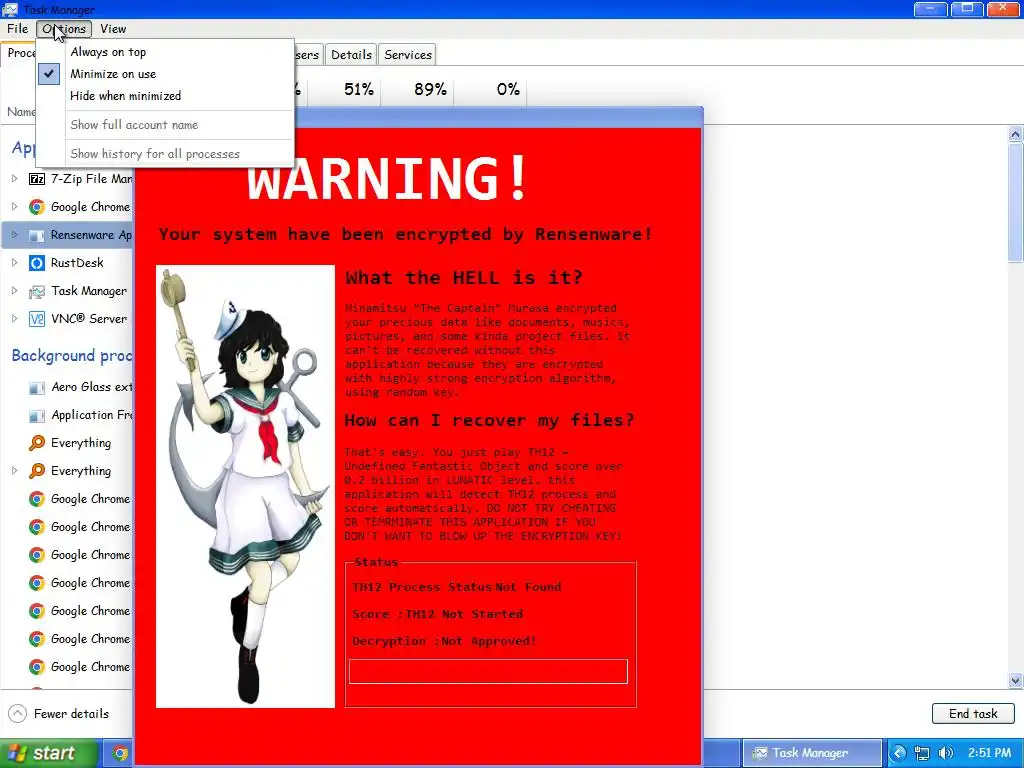The width and height of the screenshot is (1024, 768).
Task: Click the Task Manager process icon
Action: pos(37,291)
